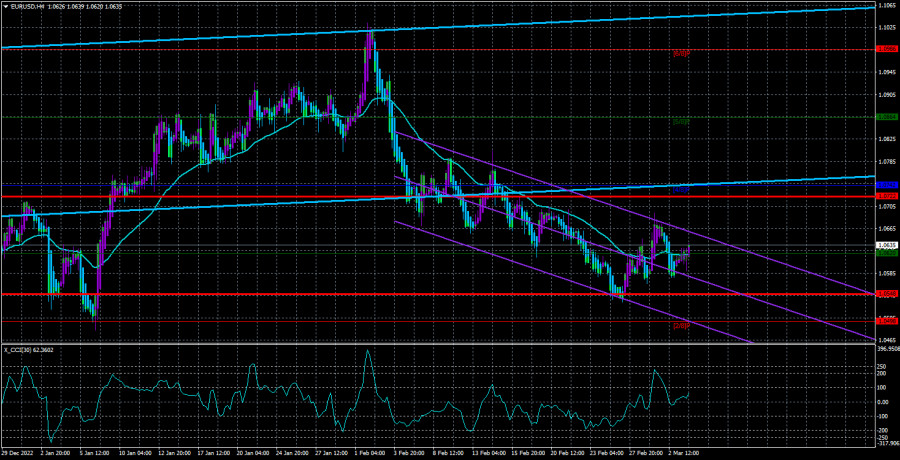The image size is (900, 460).
Task: Click the 8 Feb 12:00 time label
Action: pyautogui.click(x=450, y=453)
